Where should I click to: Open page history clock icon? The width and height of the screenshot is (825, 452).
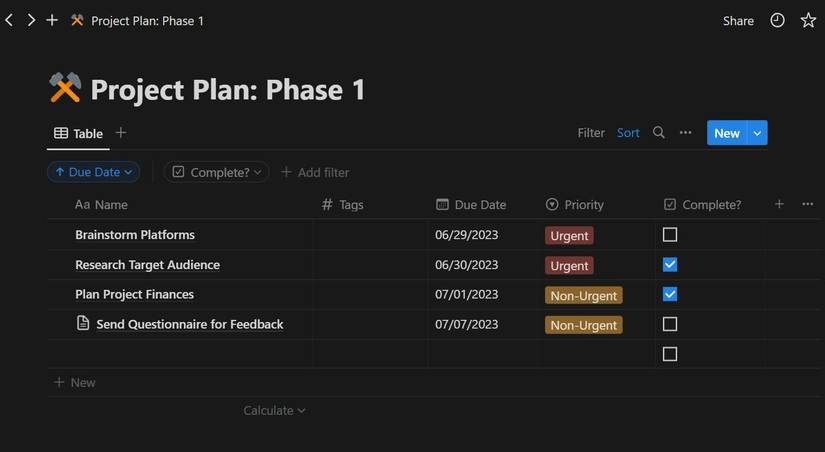(x=777, y=20)
